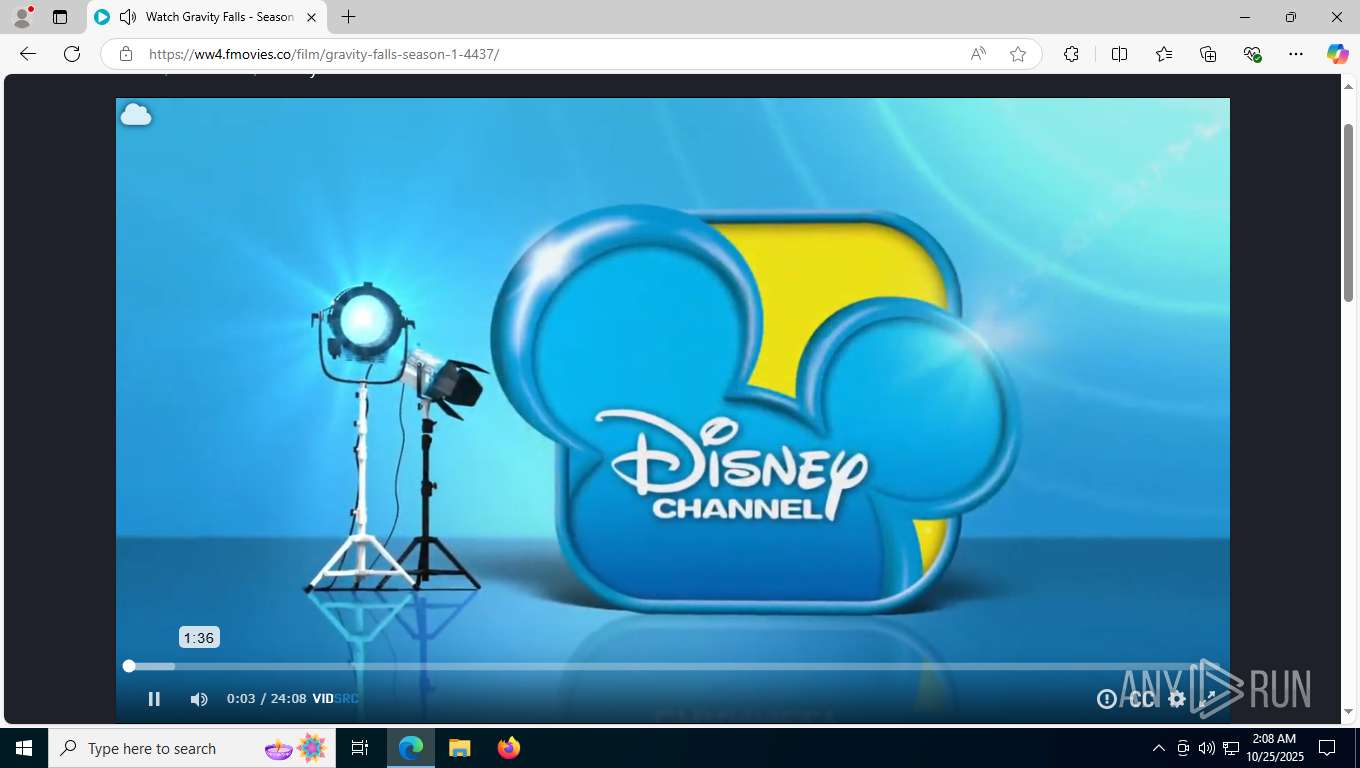The image size is (1360, 768).
Task: Click the VIDSRC logo in player
Action: 335,699
